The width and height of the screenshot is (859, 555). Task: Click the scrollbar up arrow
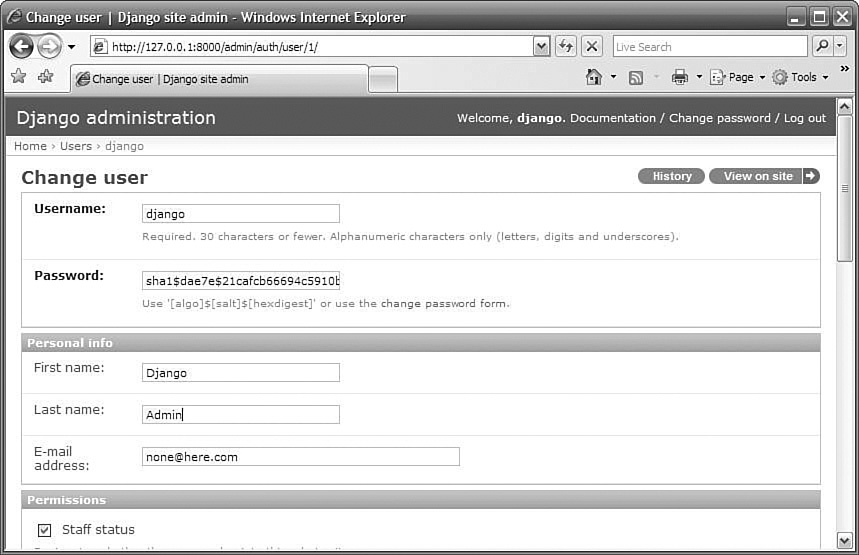(844, 106)
